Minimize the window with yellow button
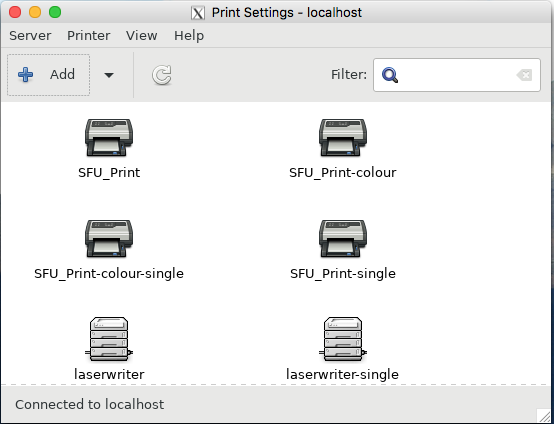The height and width of the screenshot is (424, 554). (35, 12)
